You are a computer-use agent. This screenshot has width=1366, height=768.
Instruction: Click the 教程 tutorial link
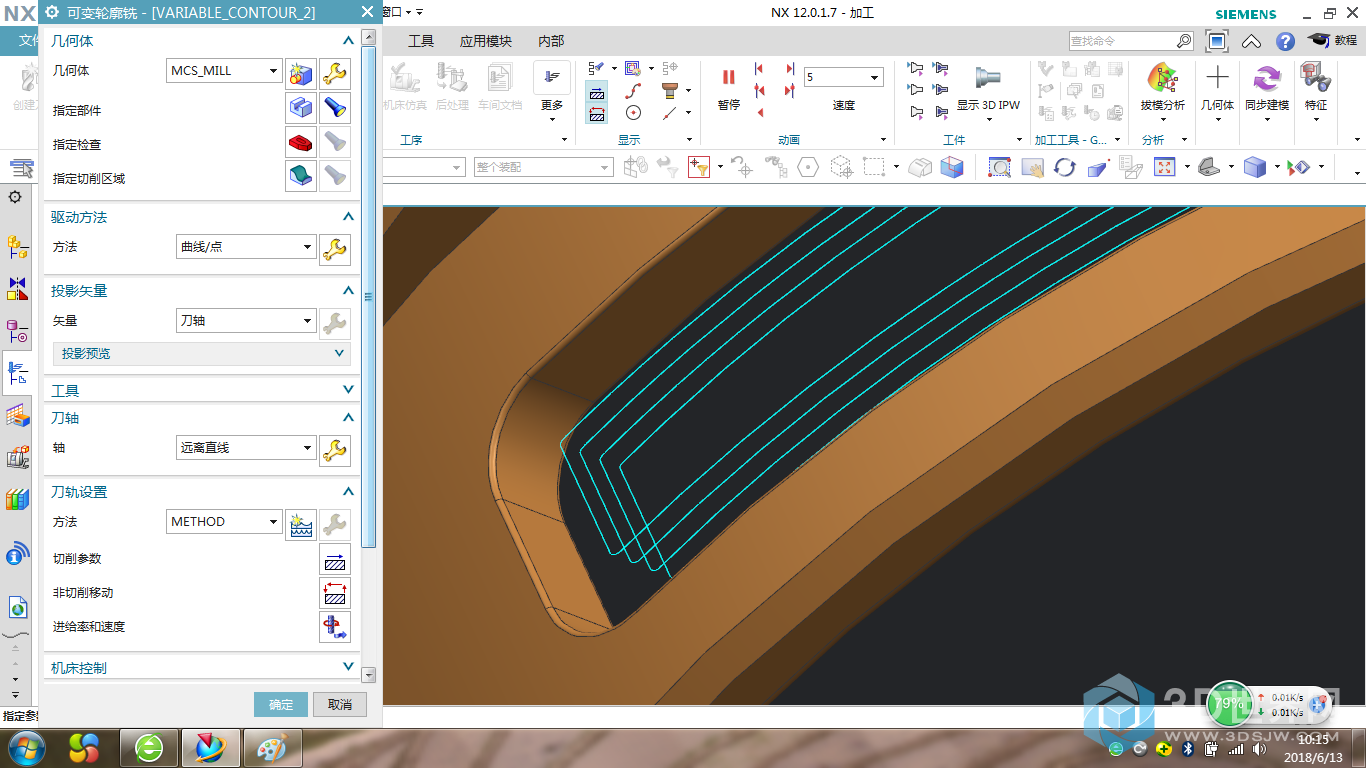tap(1333, 41)
